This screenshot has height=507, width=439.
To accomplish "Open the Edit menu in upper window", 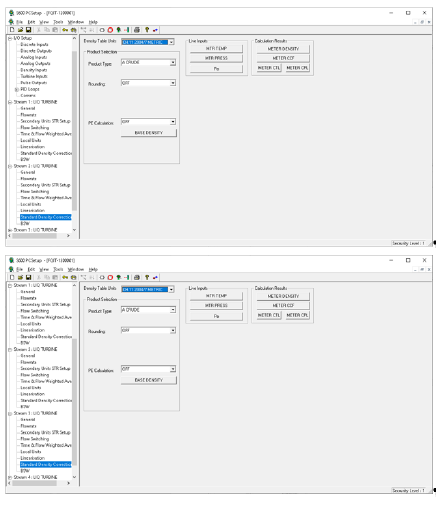I will pos(31,22).
